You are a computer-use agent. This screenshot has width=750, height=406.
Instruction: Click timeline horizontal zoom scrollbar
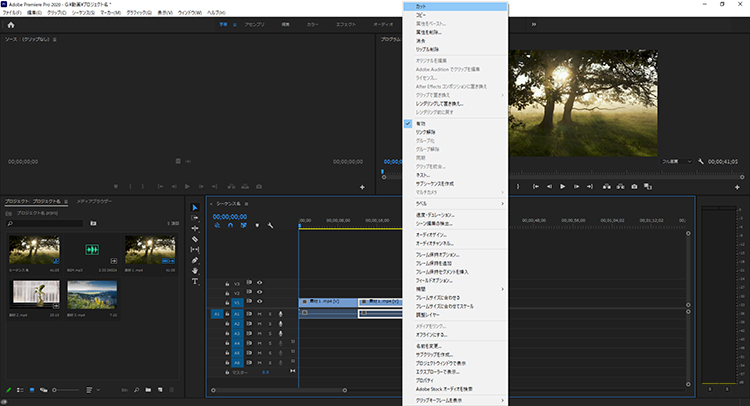[x=279, y=390]
